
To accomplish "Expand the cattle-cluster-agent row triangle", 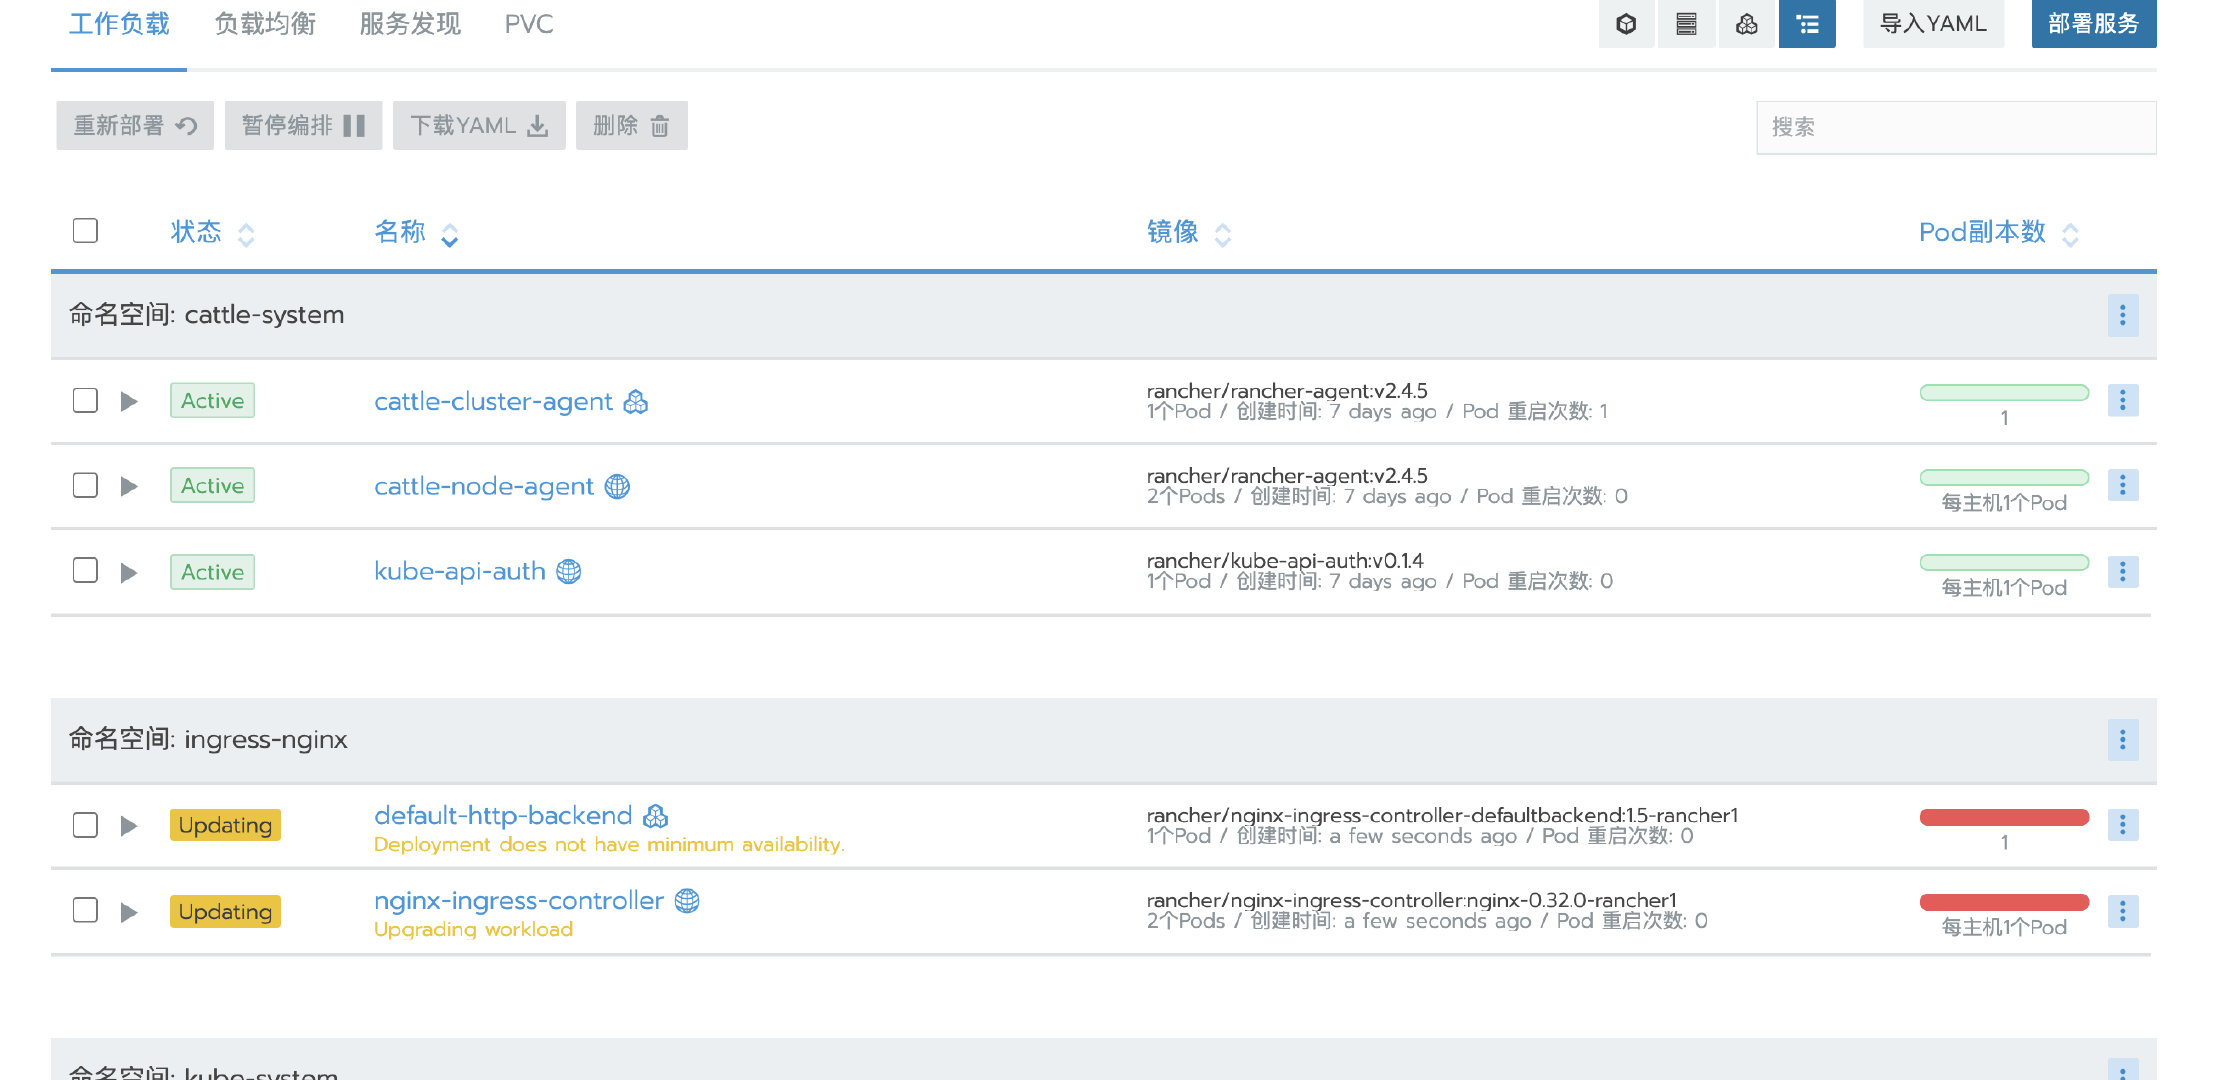I will pos(129,402).
